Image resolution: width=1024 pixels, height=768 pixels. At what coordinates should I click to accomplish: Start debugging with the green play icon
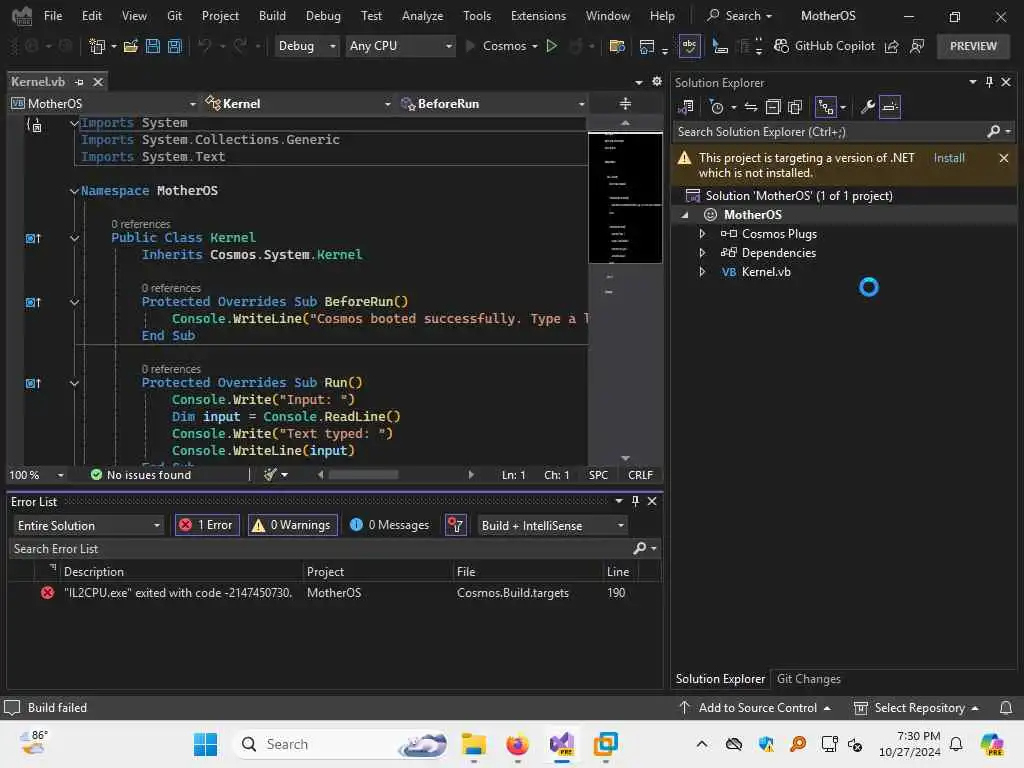551,46
